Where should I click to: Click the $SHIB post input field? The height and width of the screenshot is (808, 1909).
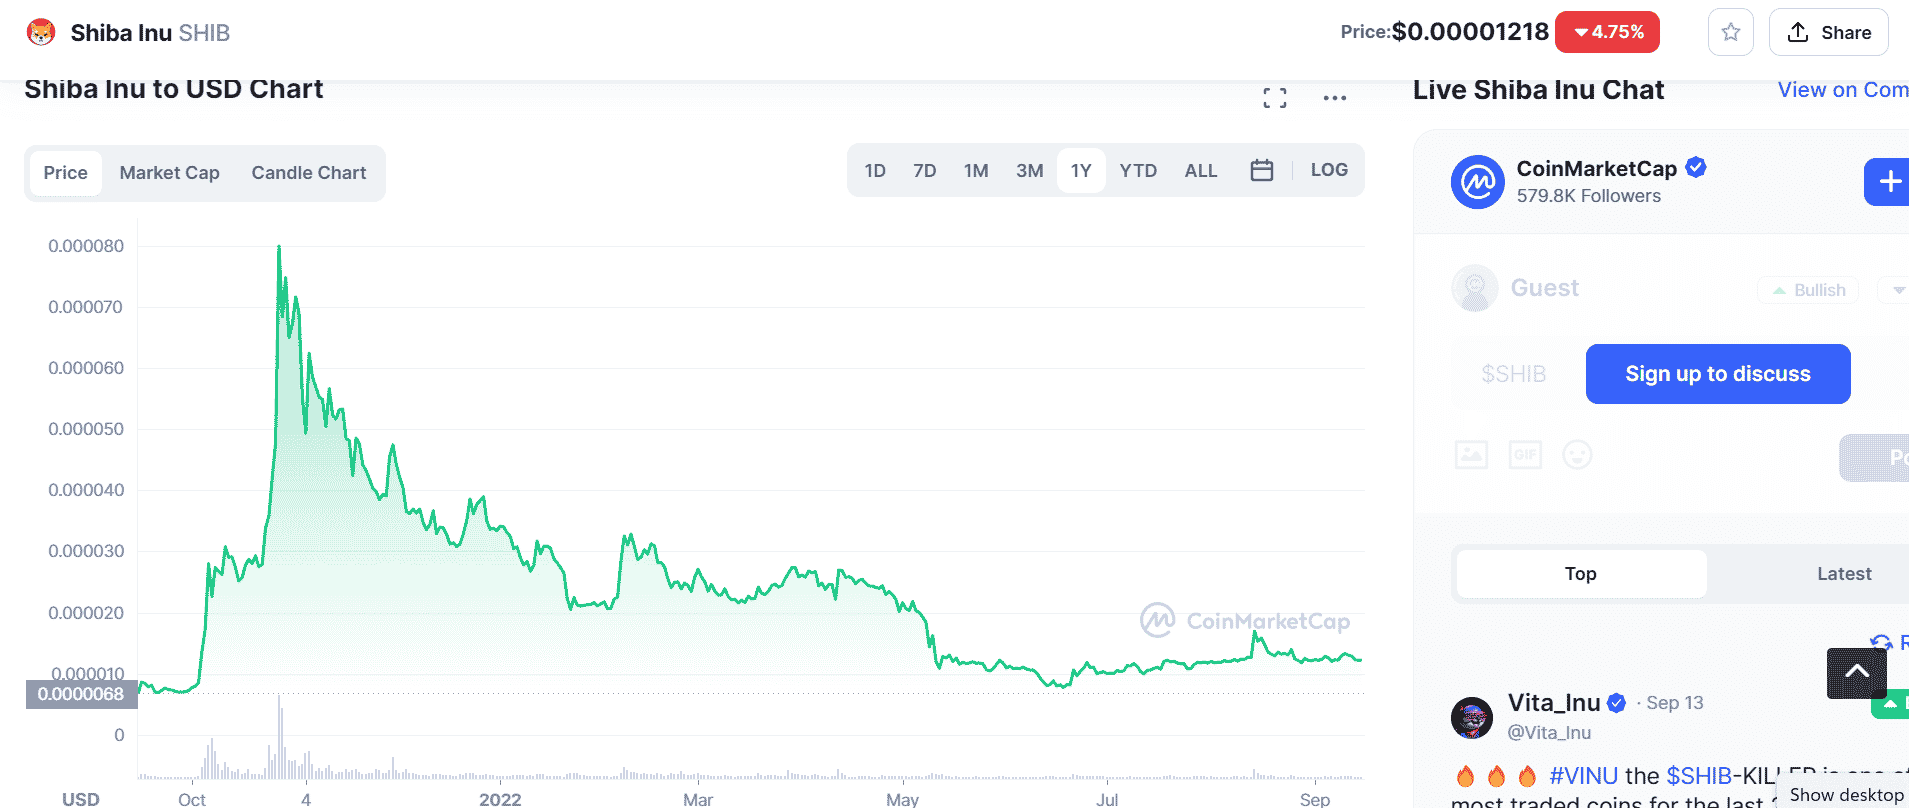(x=1514, y=374)
